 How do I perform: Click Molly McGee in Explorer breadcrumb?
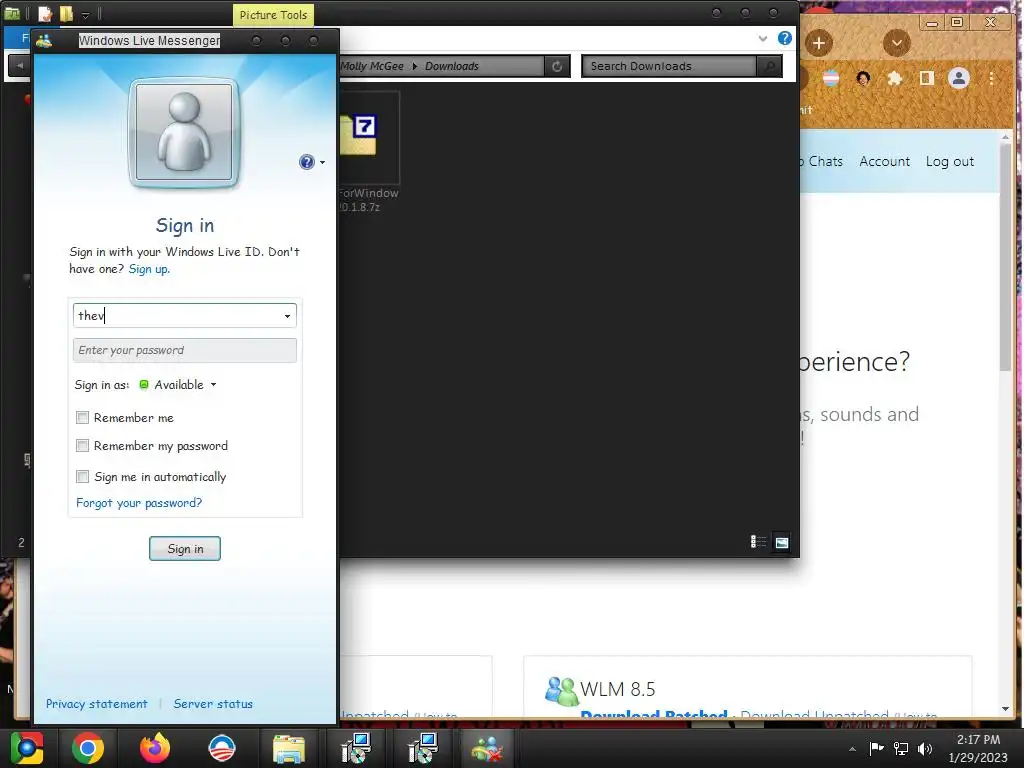(x=372, y=66)
